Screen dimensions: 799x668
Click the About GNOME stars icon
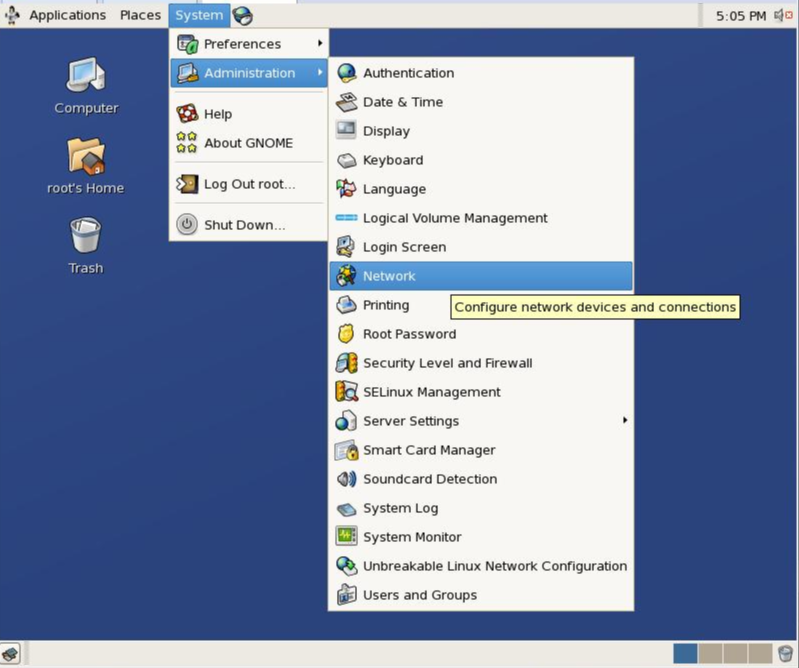(x=187, y=142)
